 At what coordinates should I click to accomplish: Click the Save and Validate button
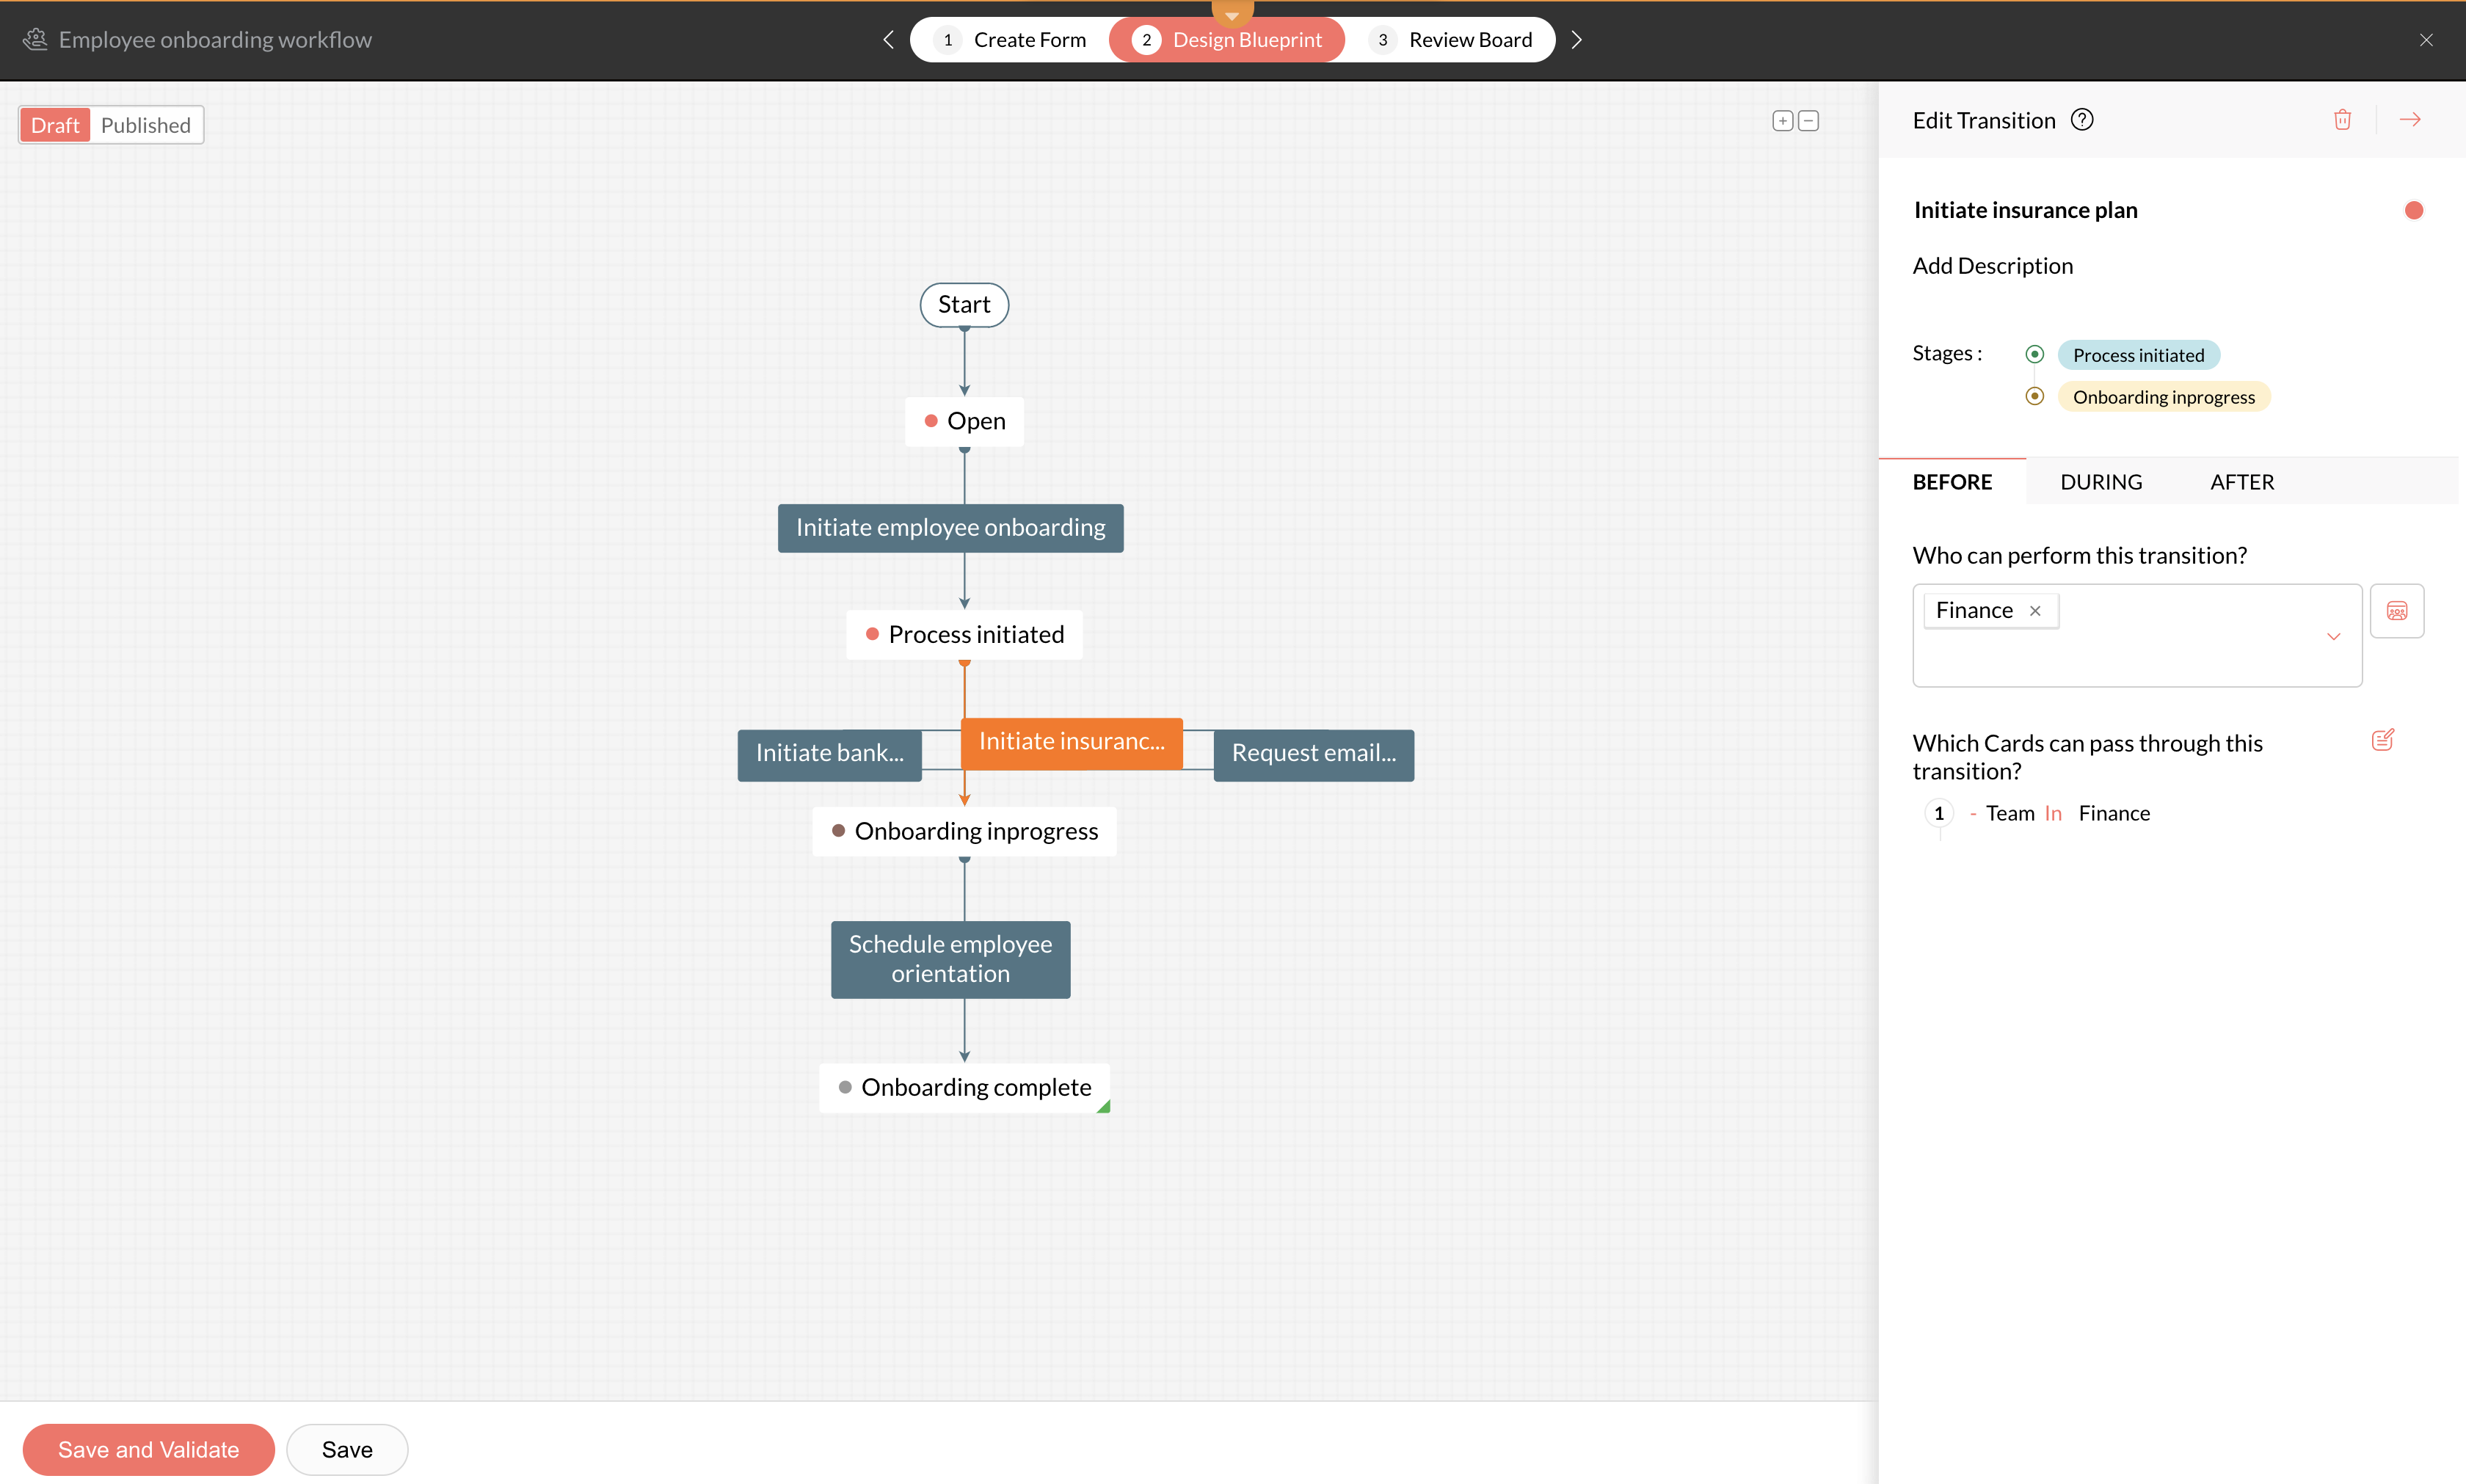(148, 1449)
